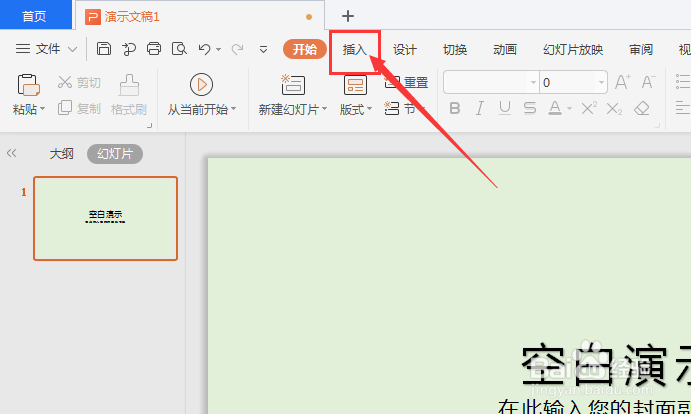691x414 pixels.
Task: Toggle Bold formatting
Action: (454, 108)
